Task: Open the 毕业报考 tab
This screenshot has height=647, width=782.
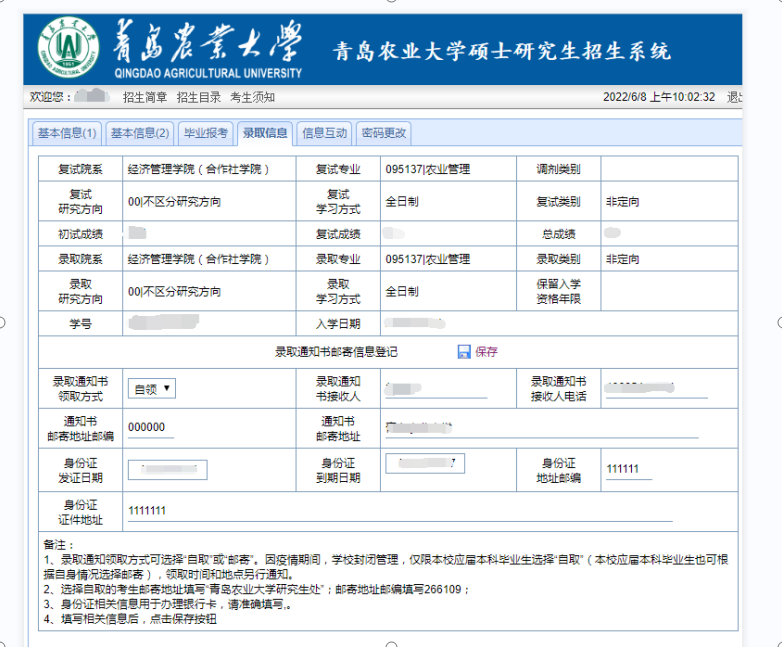Action: pyautogui.click(x=206, y=133)
